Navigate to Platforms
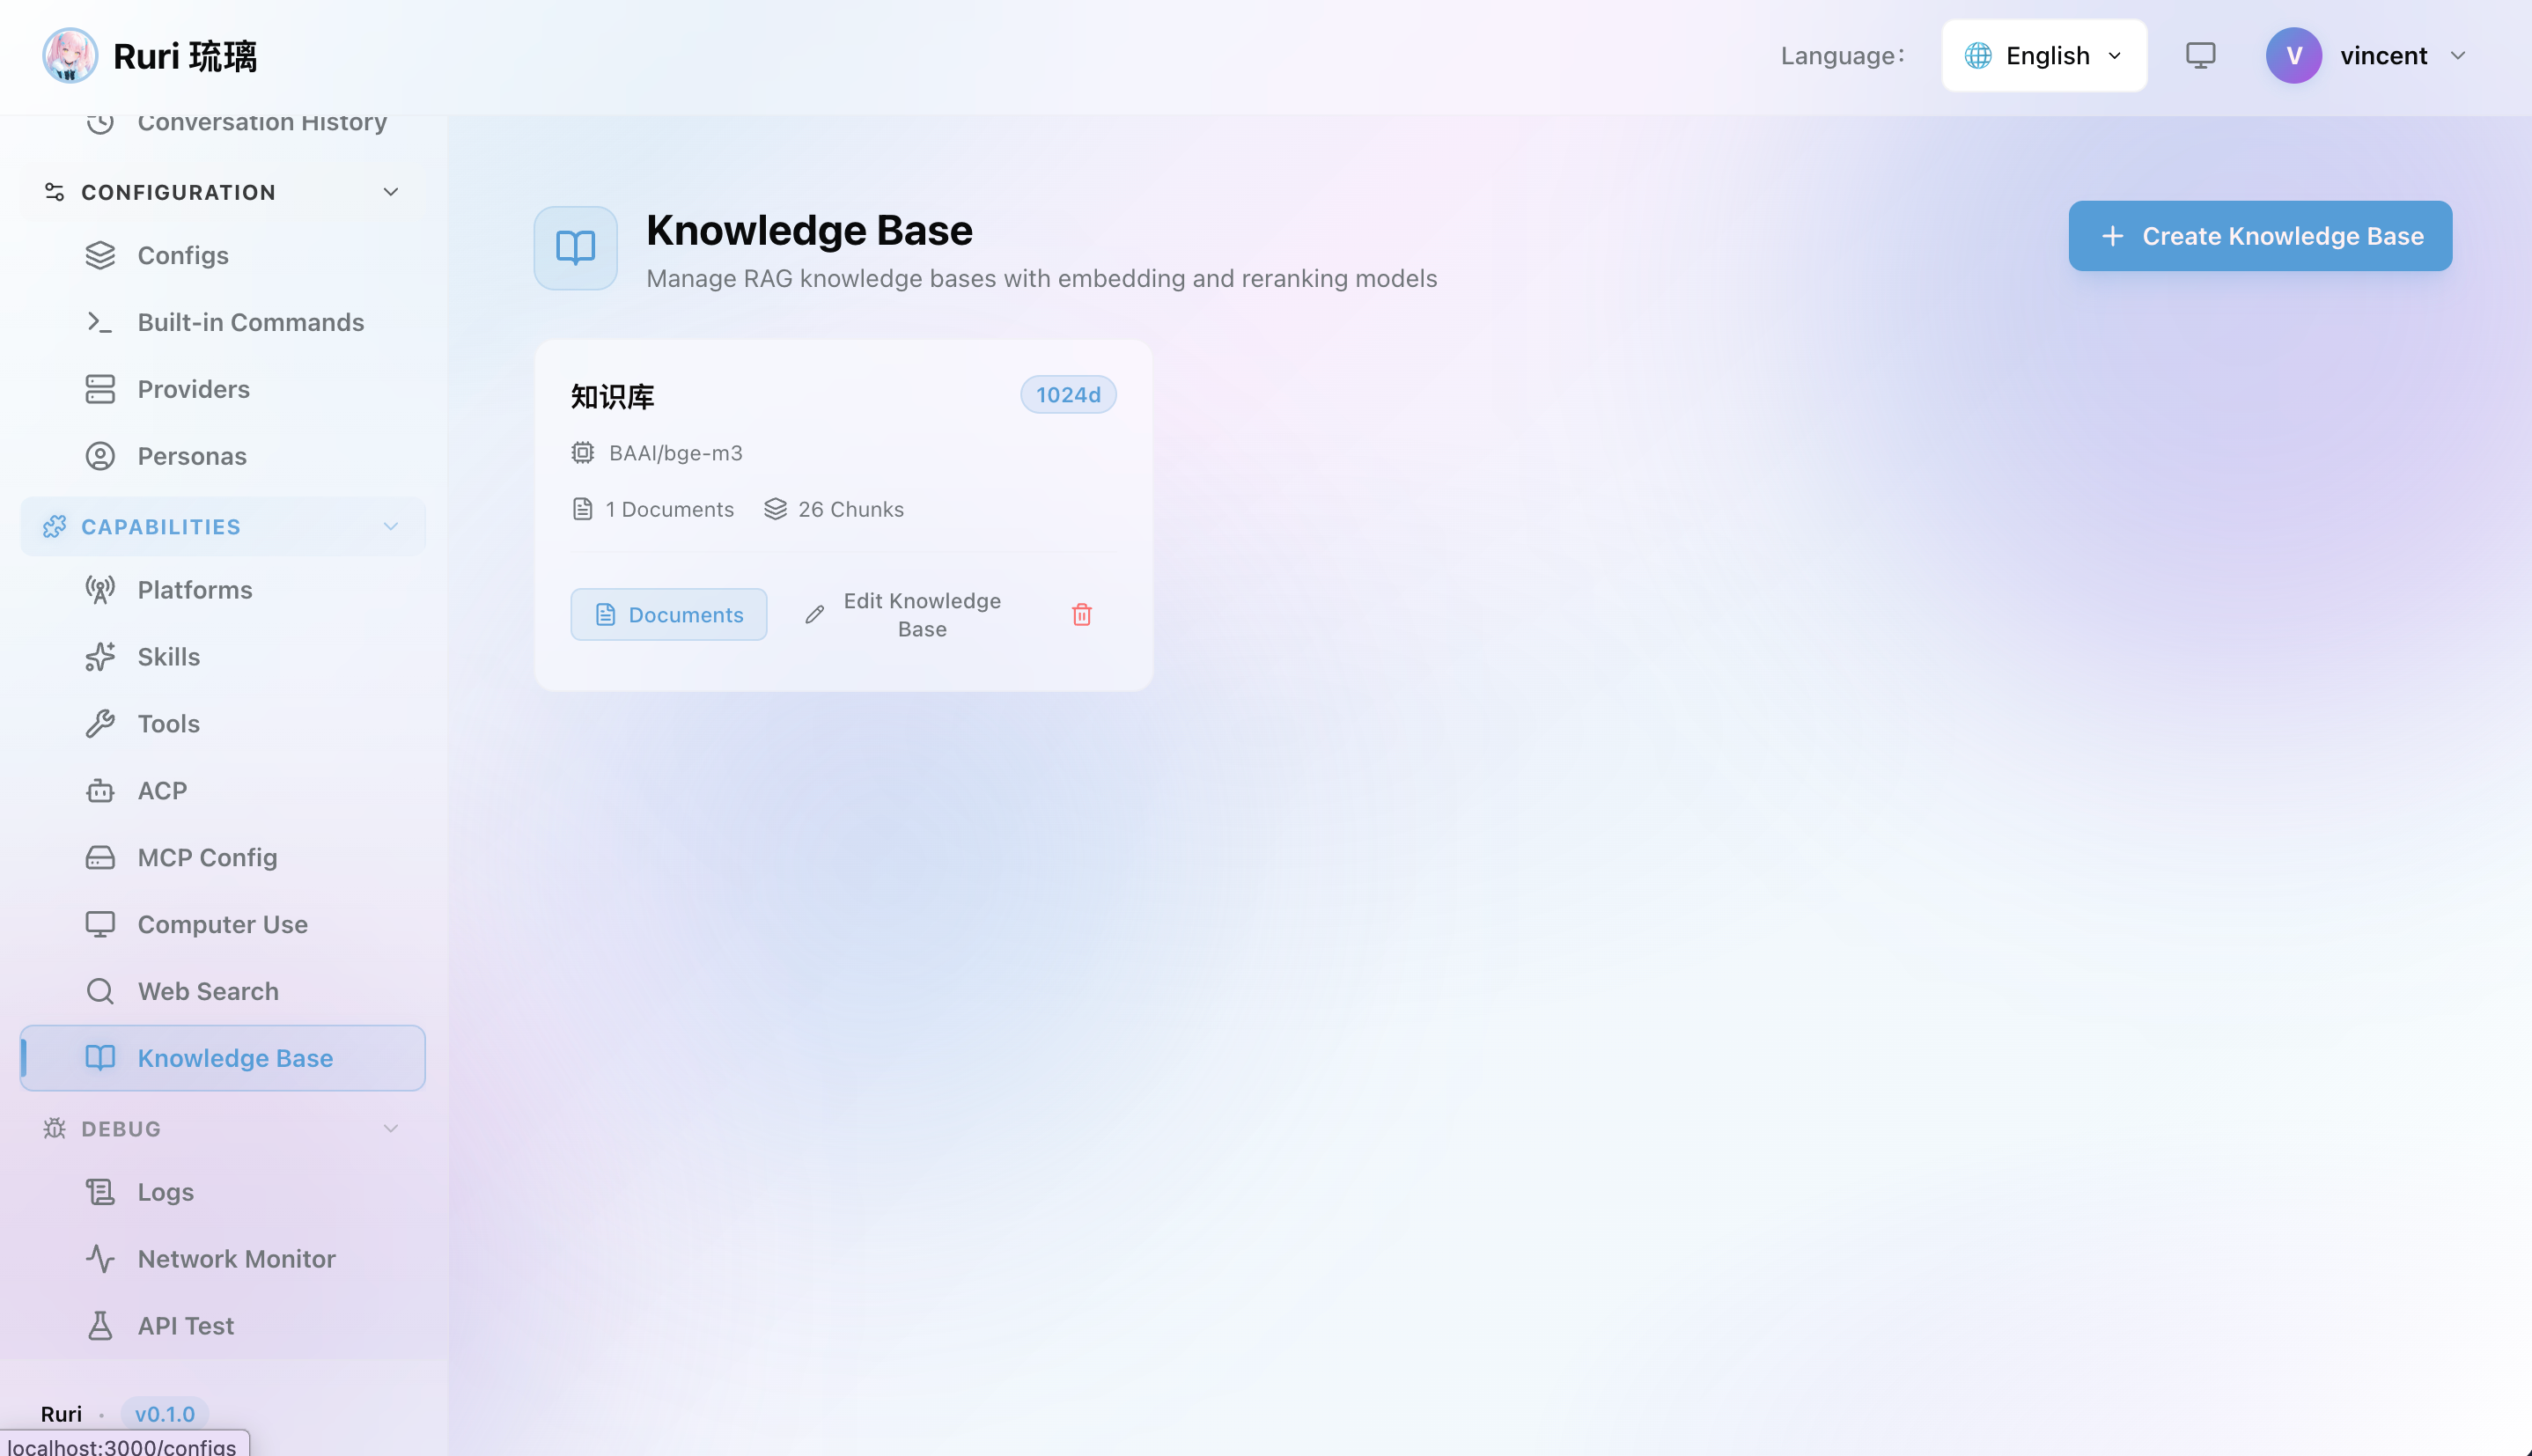Screen dimensions: 2532x1456 coord(223,590)
